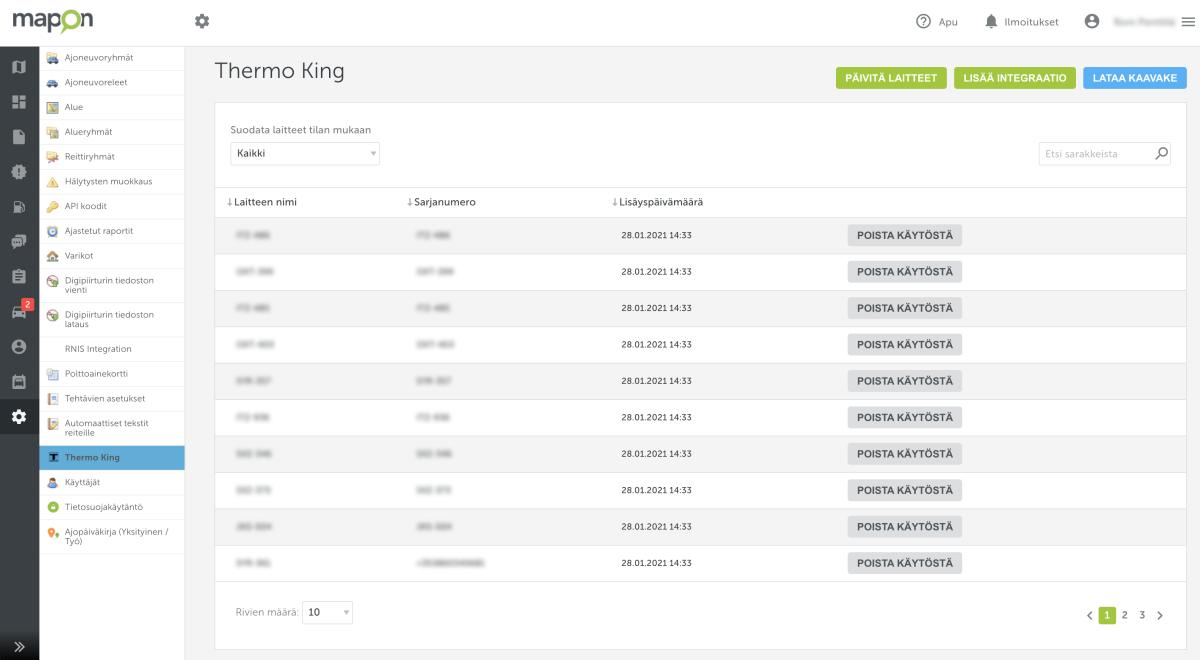Click the car icon with red badge
The image size is (1200, 660).
tap(19, 311)
